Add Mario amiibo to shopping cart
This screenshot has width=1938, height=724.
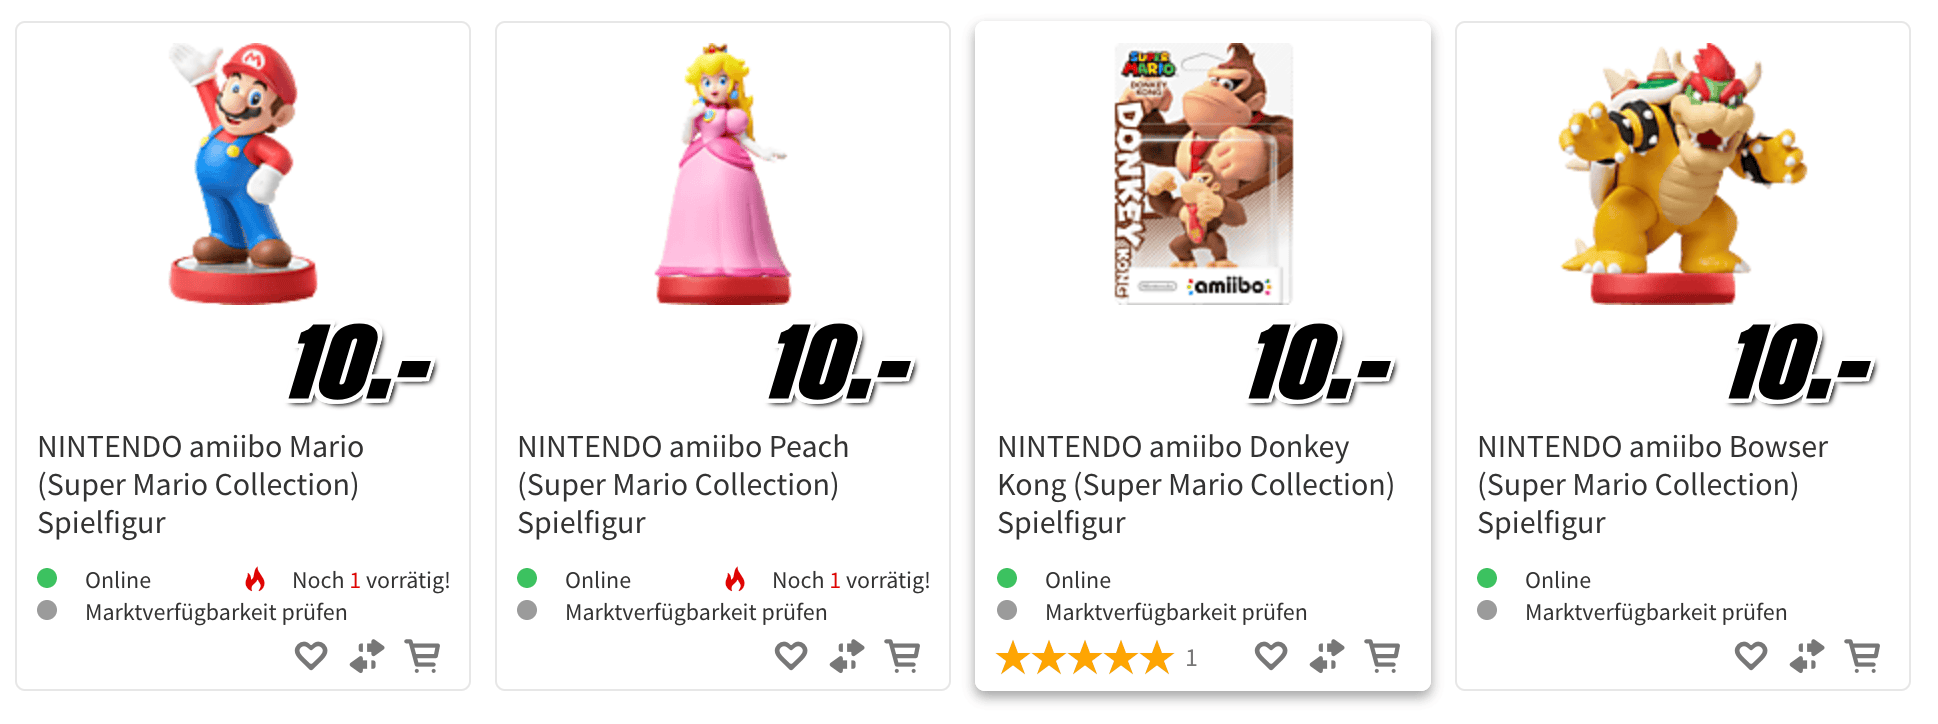coord(422,656)
